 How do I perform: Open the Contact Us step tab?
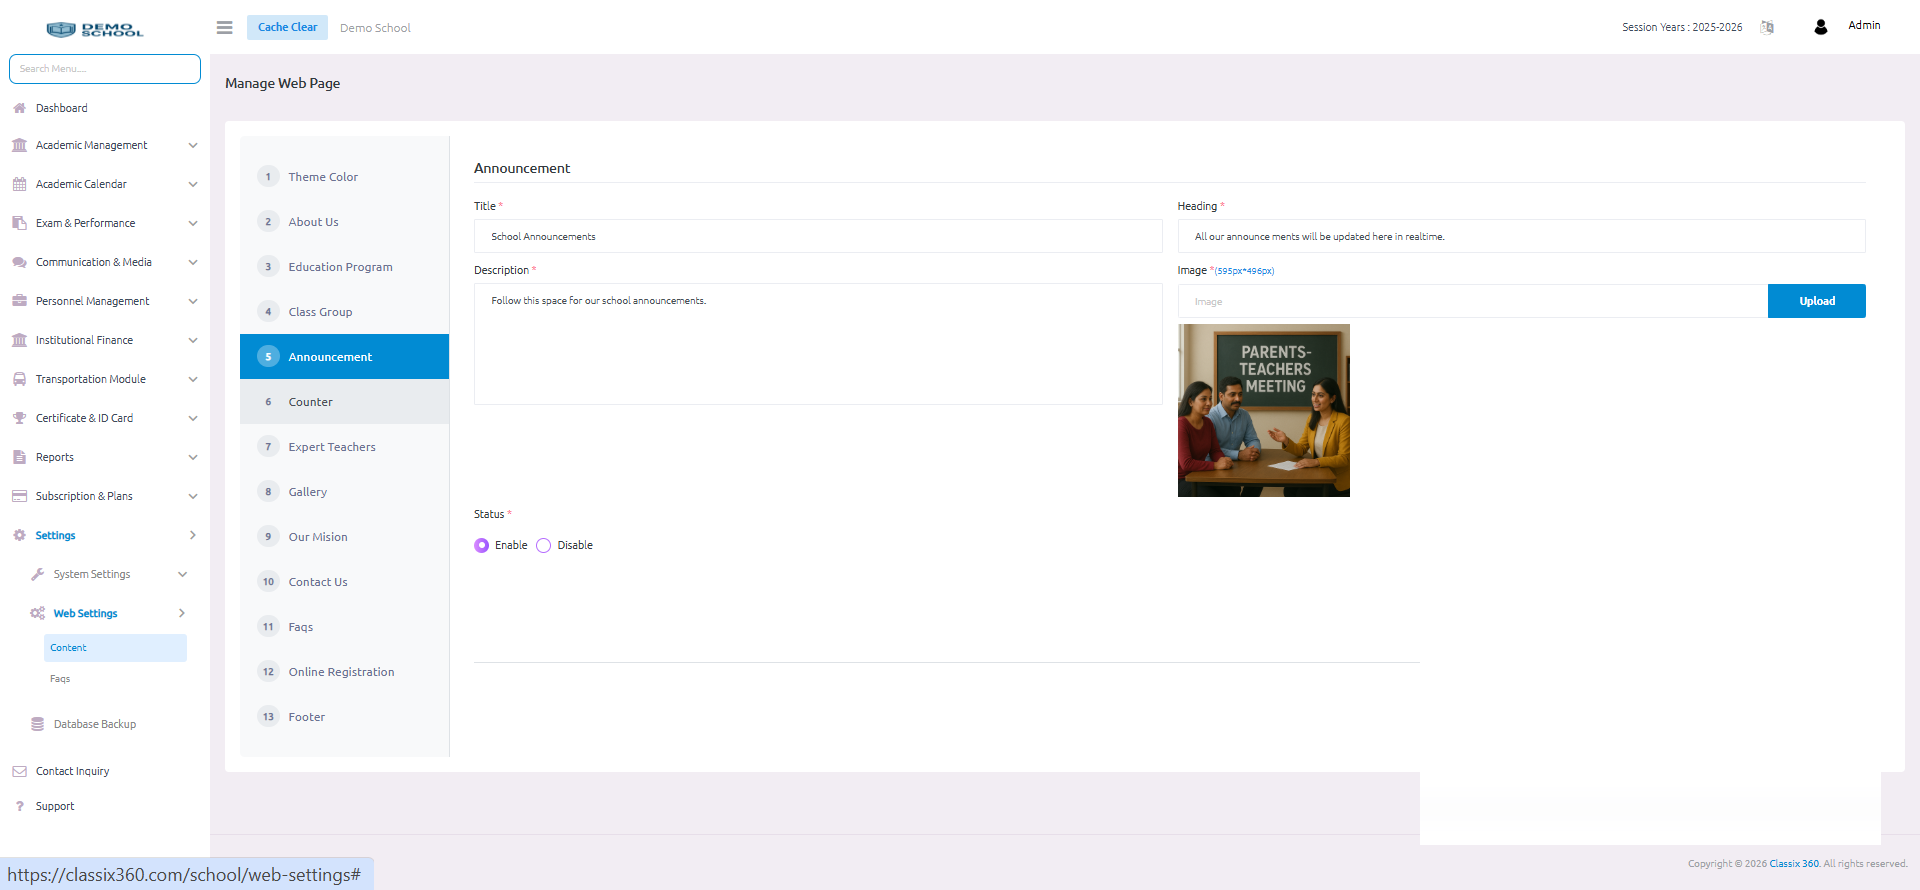click(x=344, y=582)
